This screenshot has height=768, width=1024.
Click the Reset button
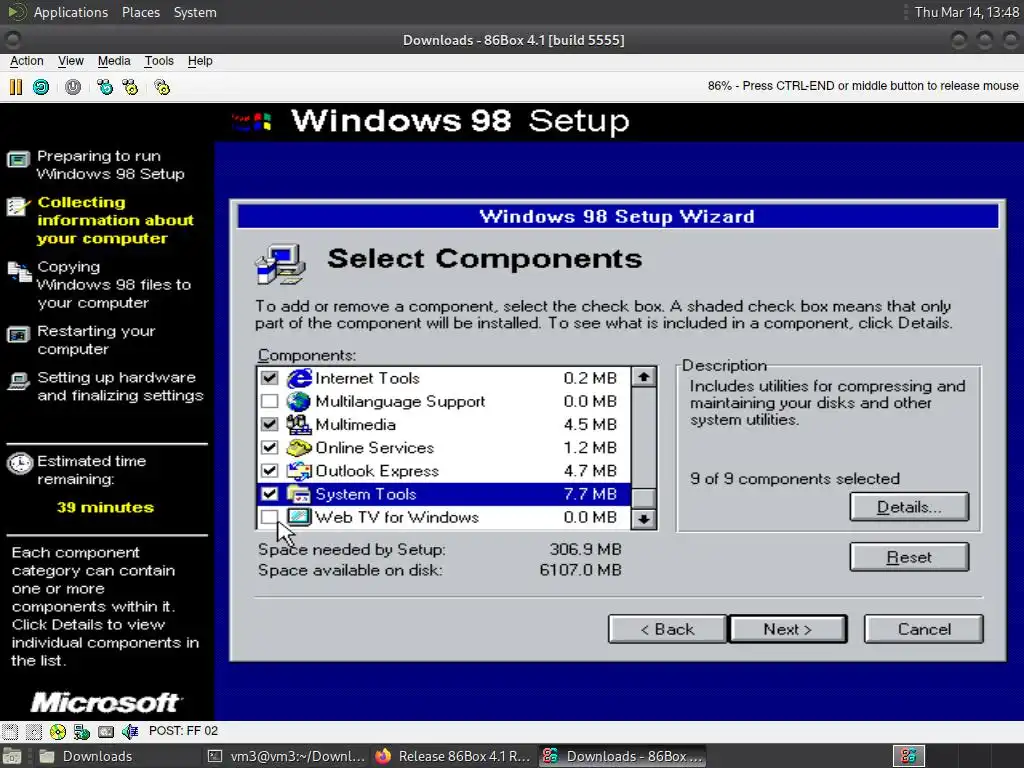pyautogui.click(x=909, y=557)
